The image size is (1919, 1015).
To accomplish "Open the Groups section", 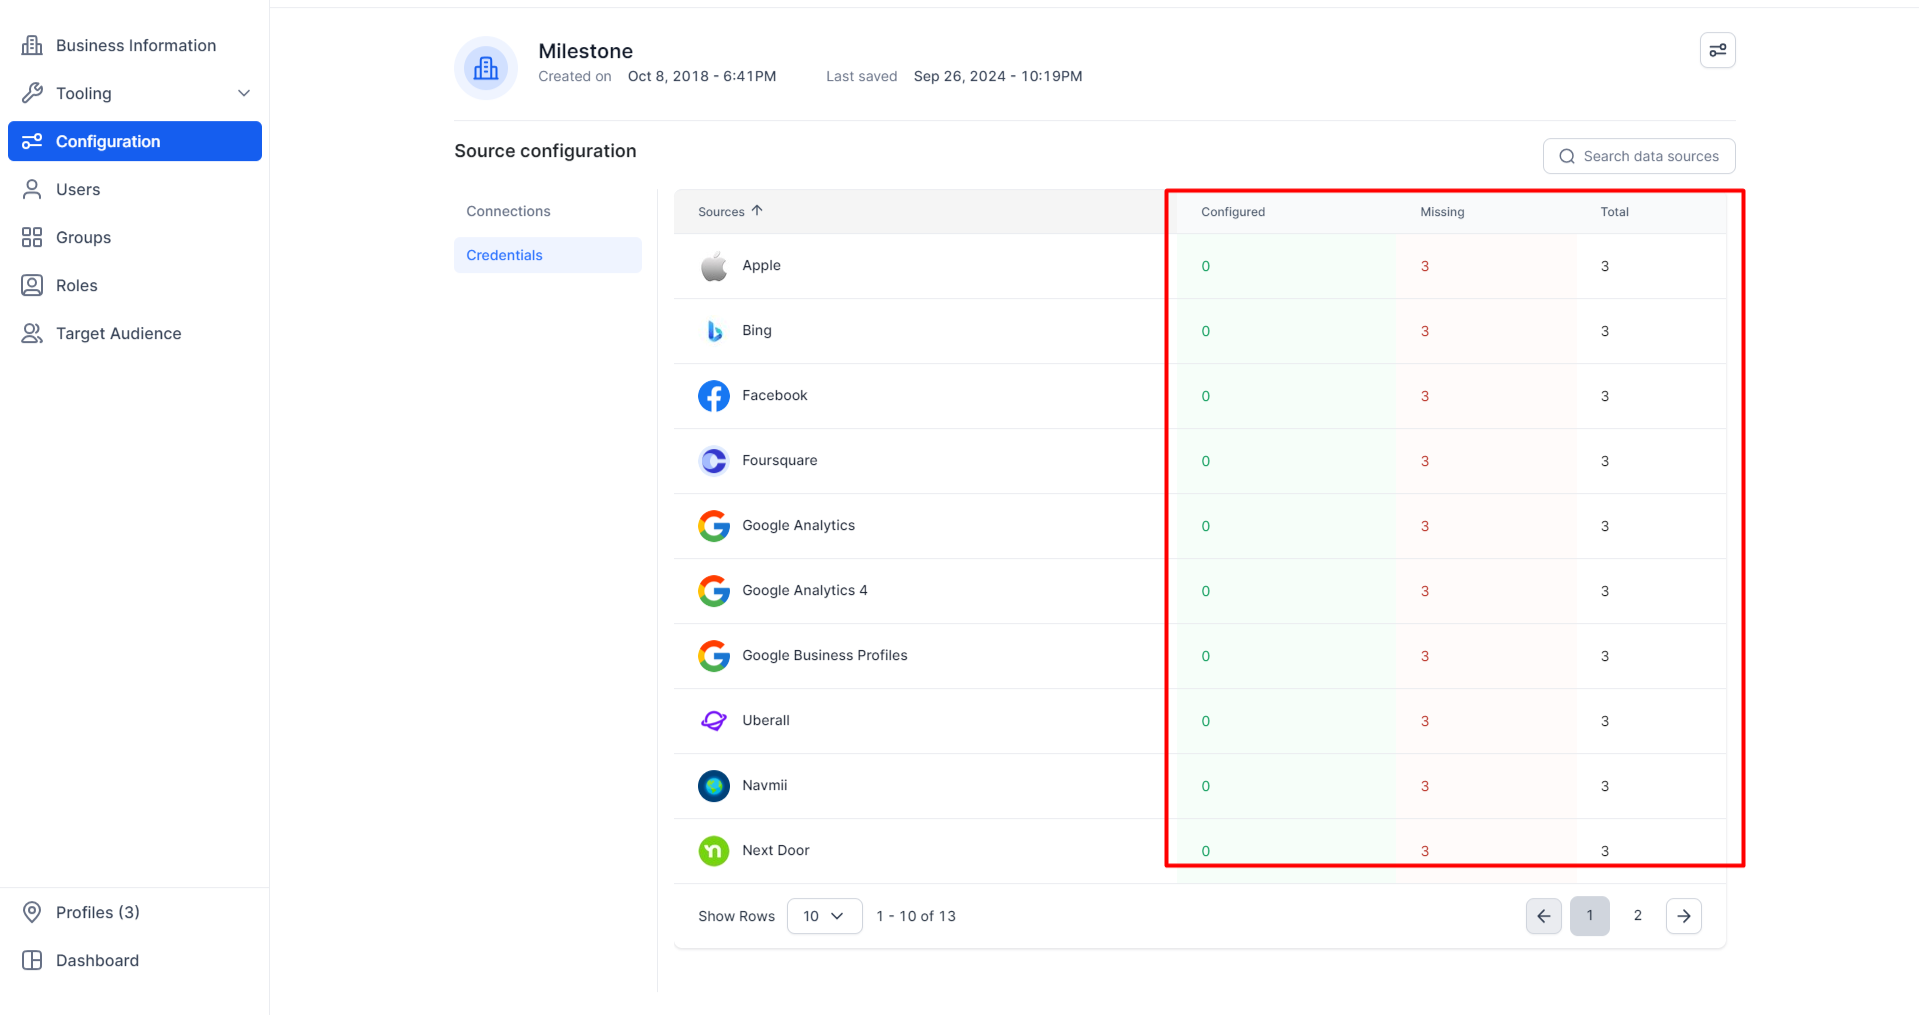I will (135, 237).
